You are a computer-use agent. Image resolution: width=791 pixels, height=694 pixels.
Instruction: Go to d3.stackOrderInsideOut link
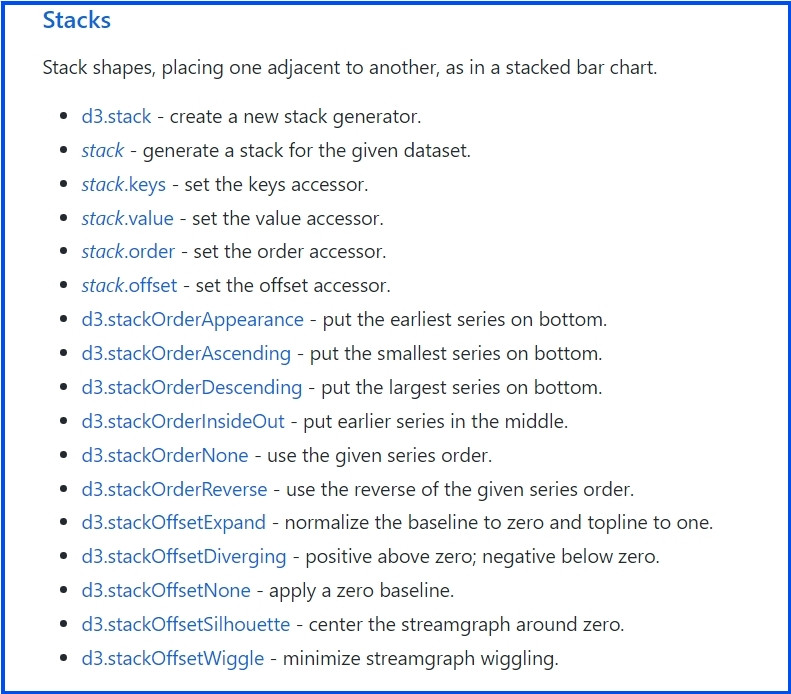click(x=183, y=421)
